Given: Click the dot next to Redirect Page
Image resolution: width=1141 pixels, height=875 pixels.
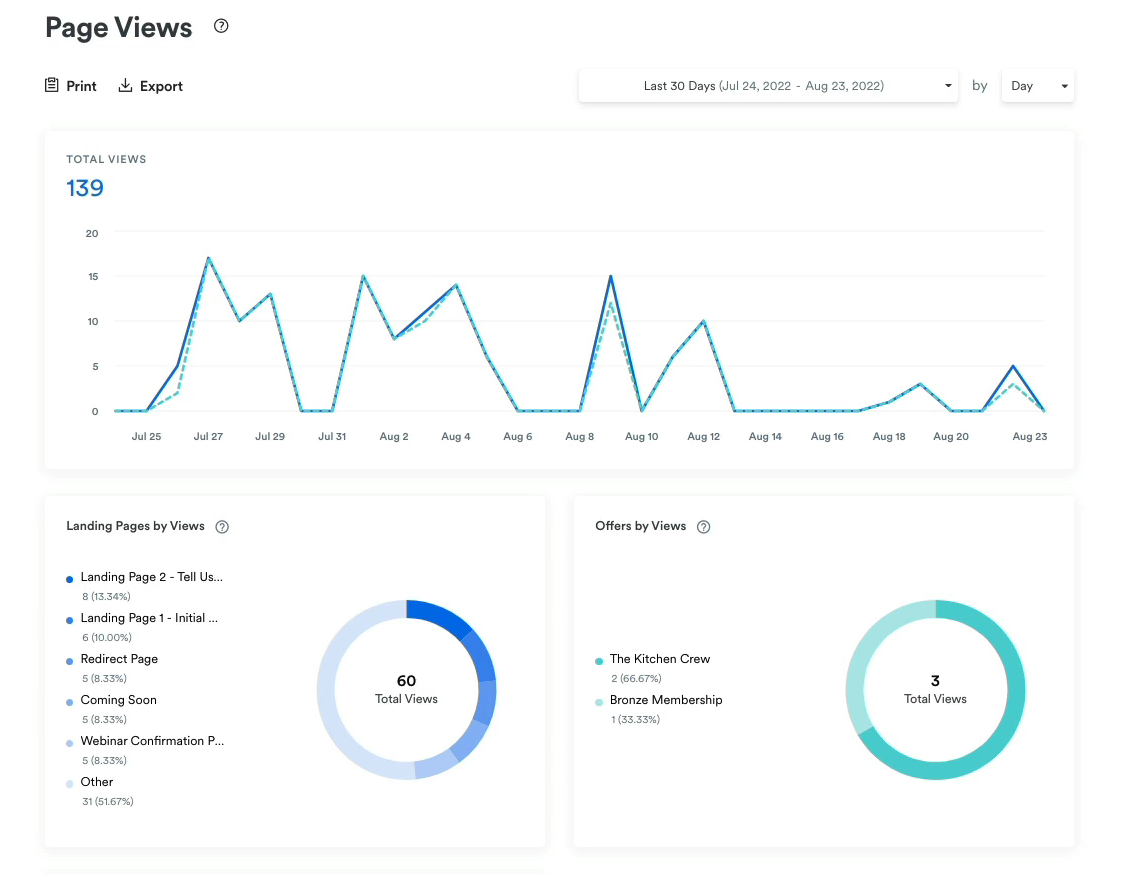Looking at the screenshot, I should pos(68,660).
